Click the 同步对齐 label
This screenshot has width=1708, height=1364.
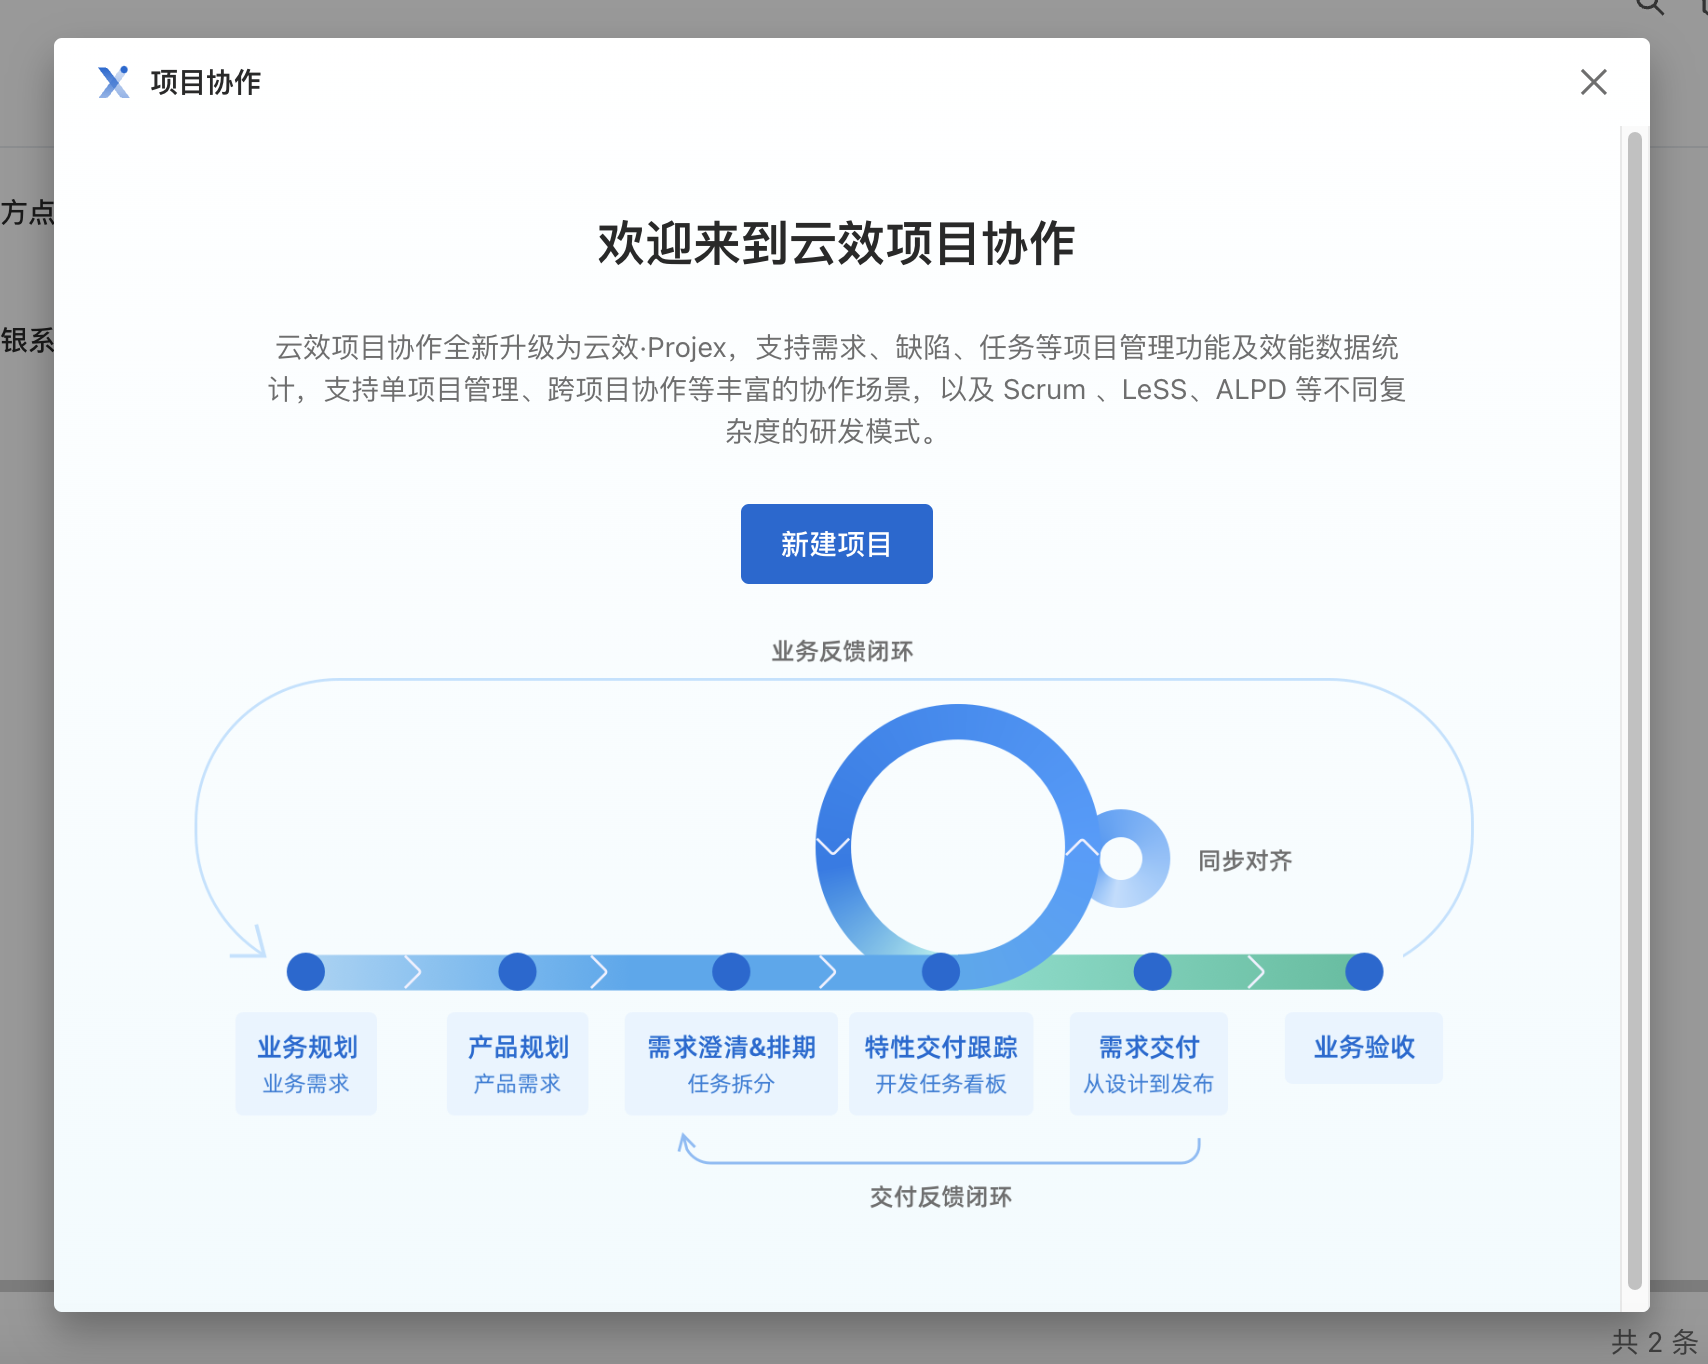1245,861
